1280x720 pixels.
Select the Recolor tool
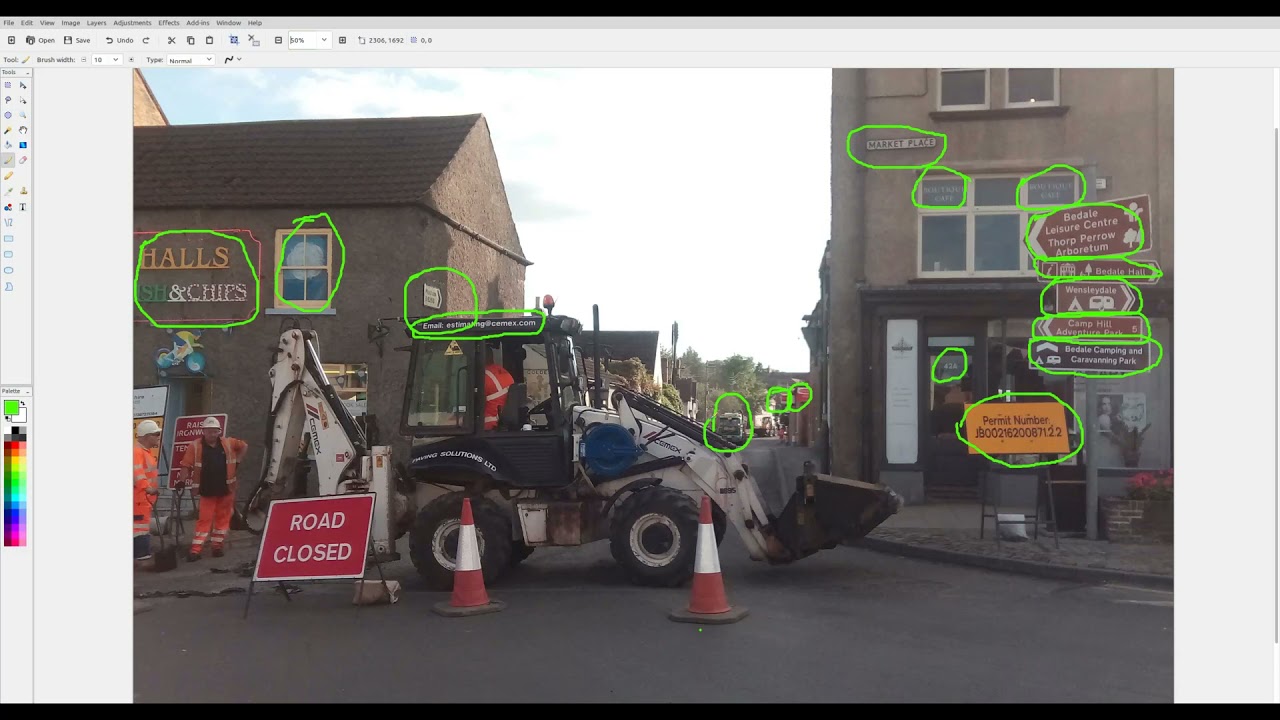8,207
